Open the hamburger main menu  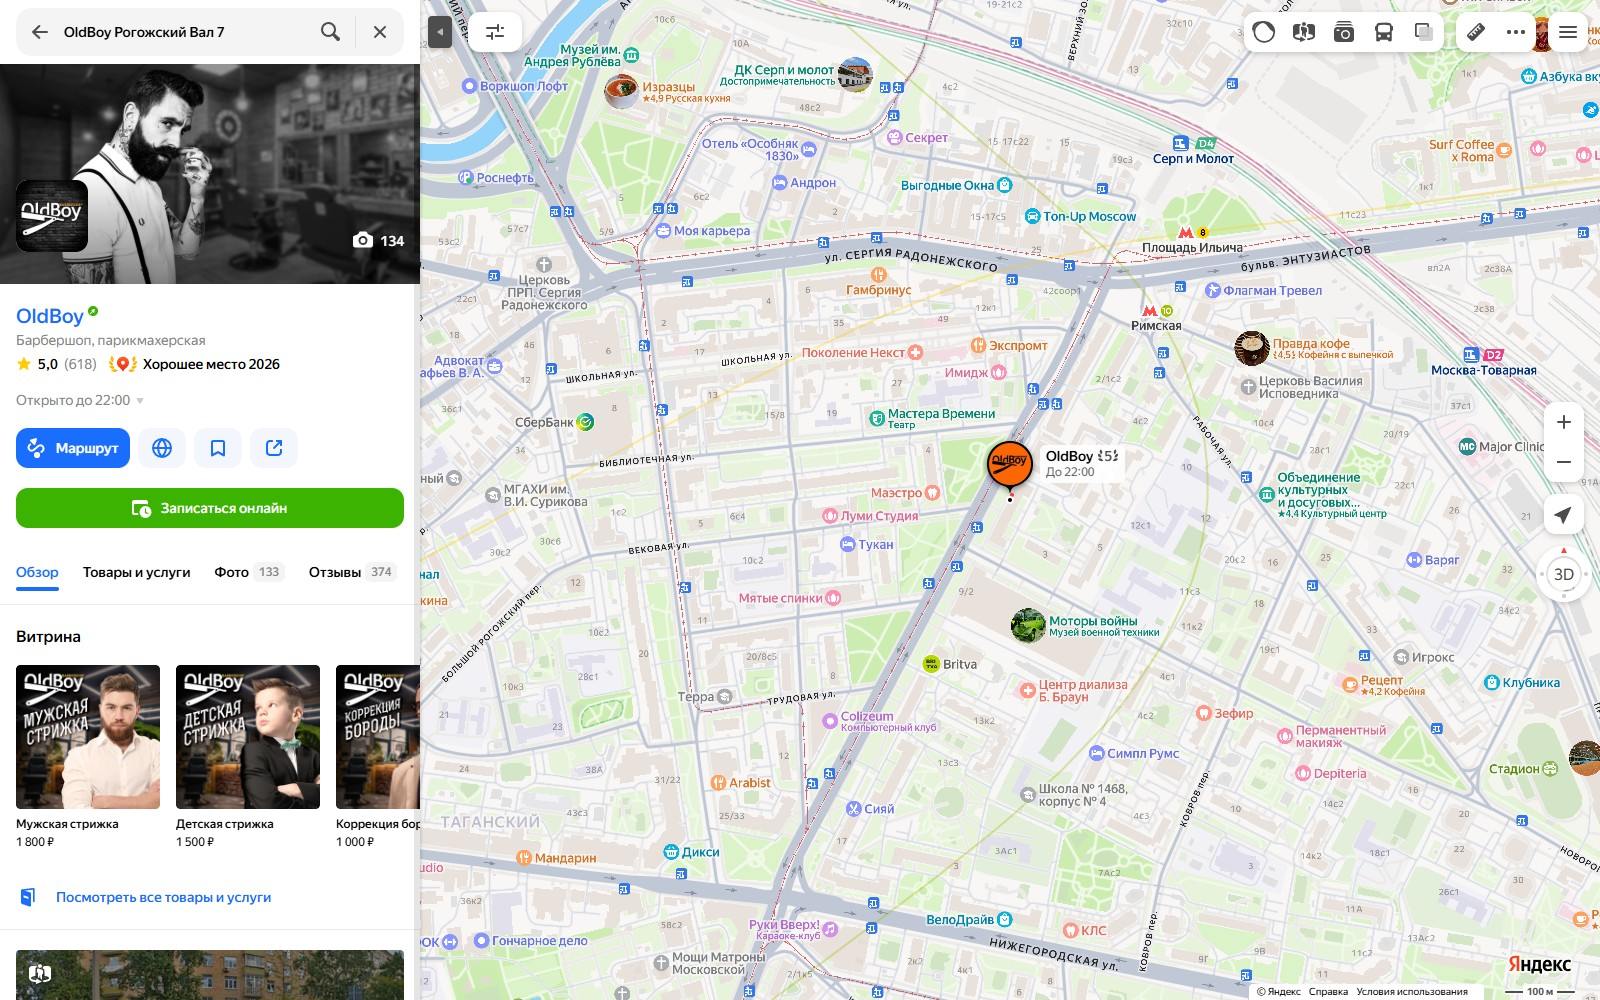click(x=1568, y=32)
